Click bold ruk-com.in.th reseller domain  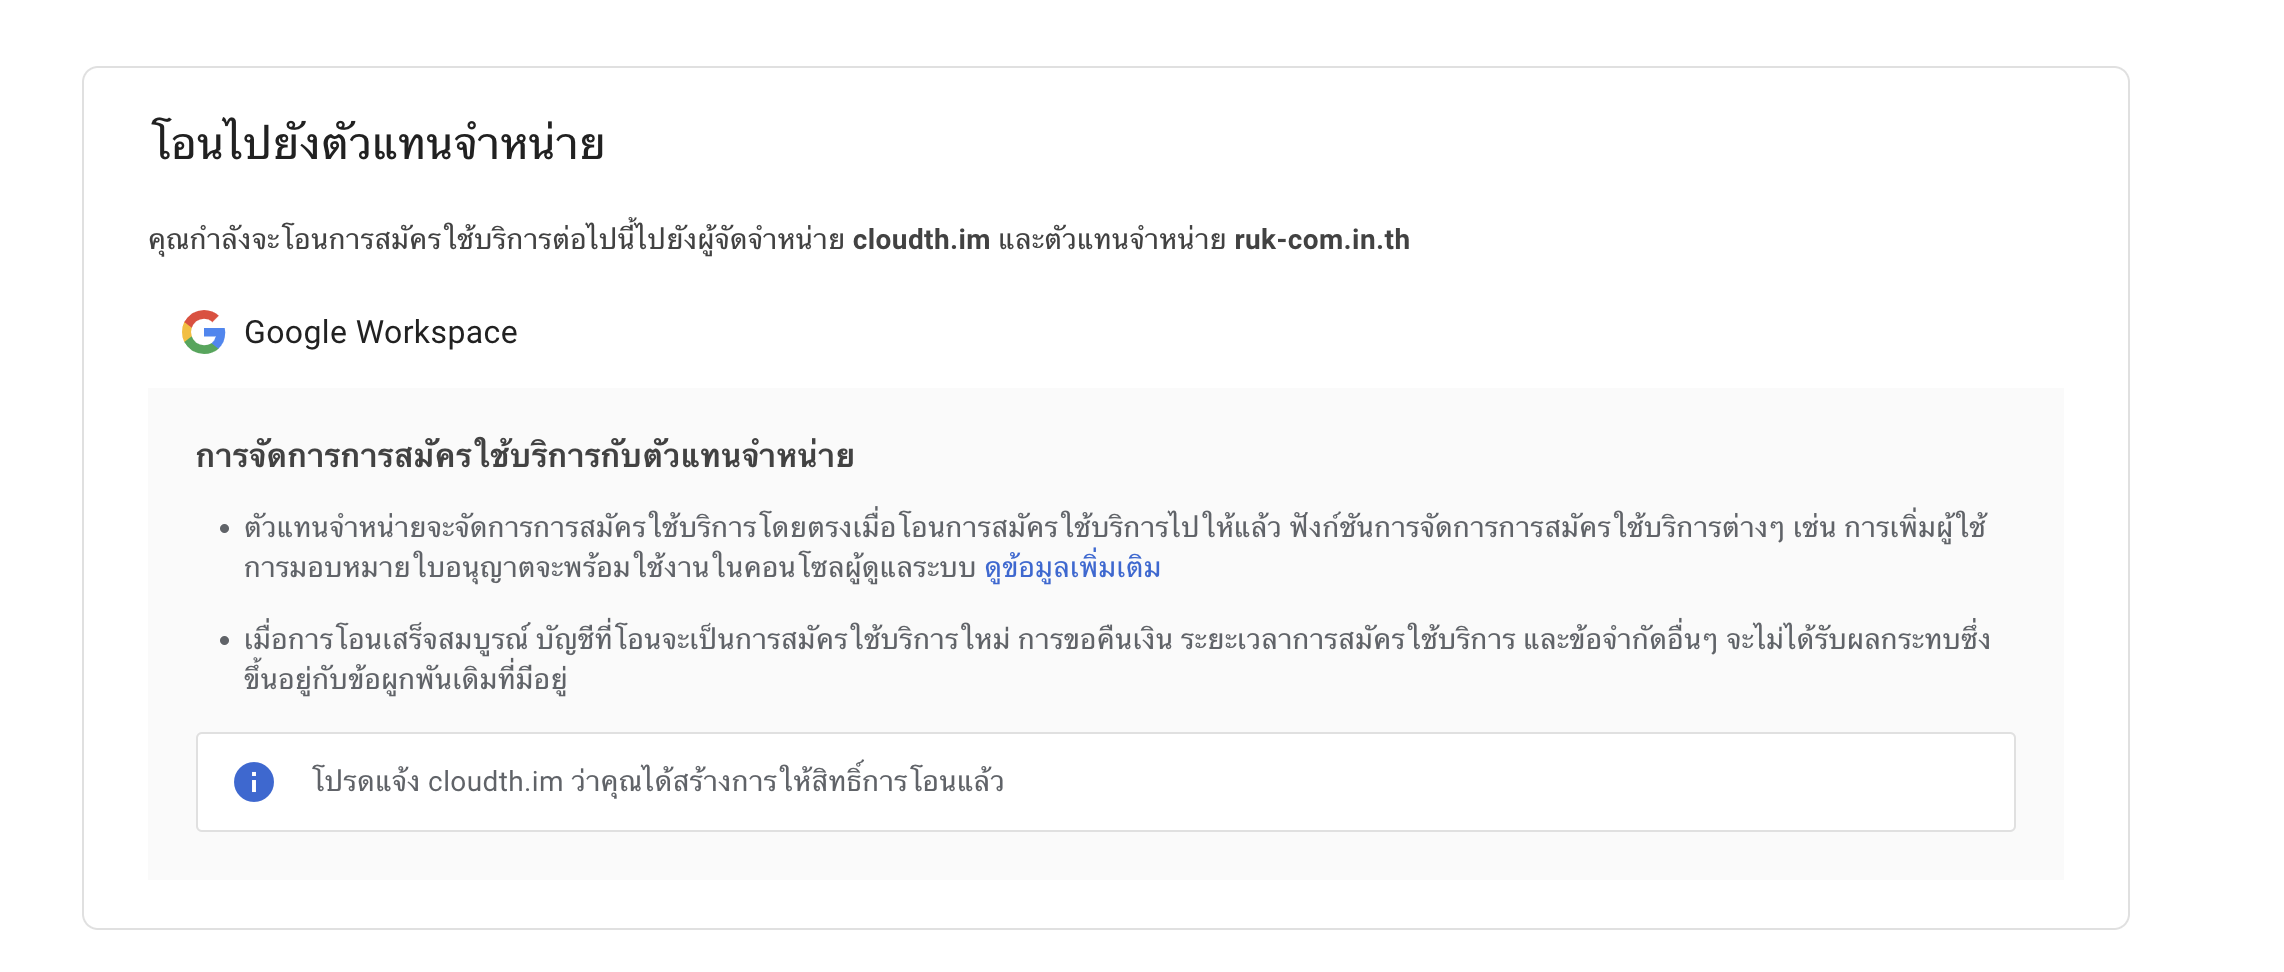coord(1322,240)
